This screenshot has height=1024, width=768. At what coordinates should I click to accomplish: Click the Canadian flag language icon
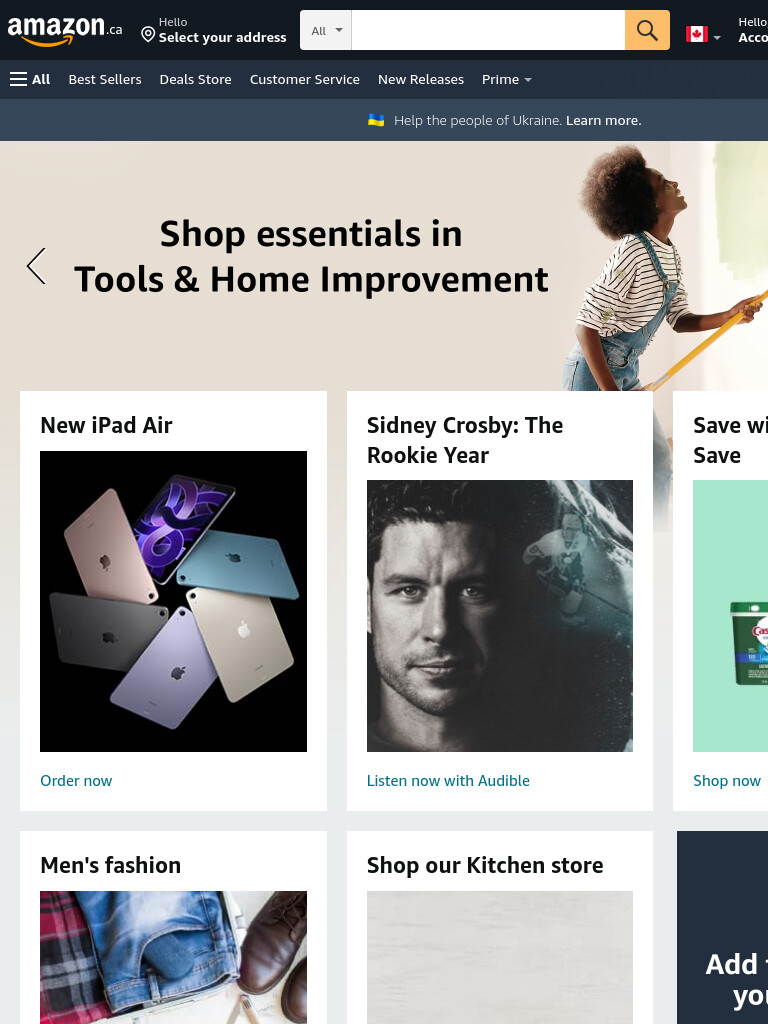[x=696, y=34]
